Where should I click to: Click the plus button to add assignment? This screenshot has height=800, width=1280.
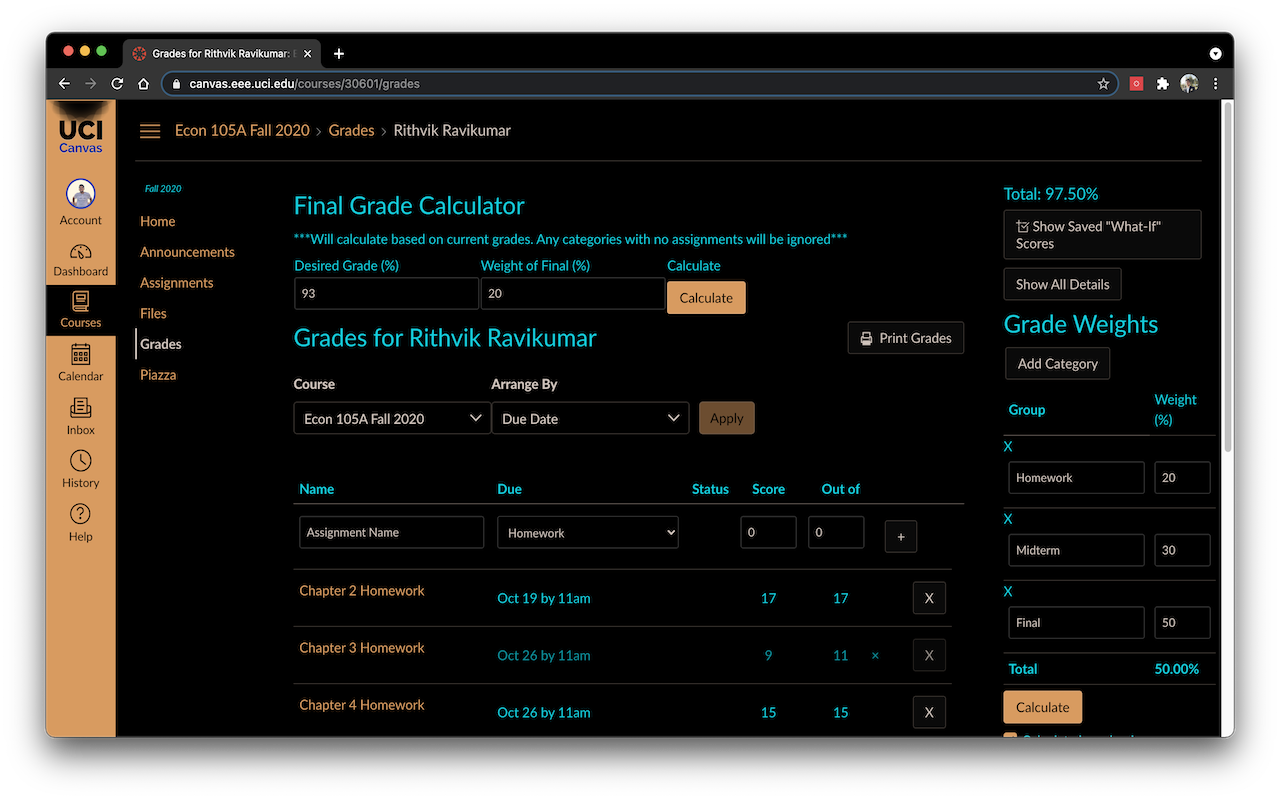pyautogui.click(x=901, y=537)
